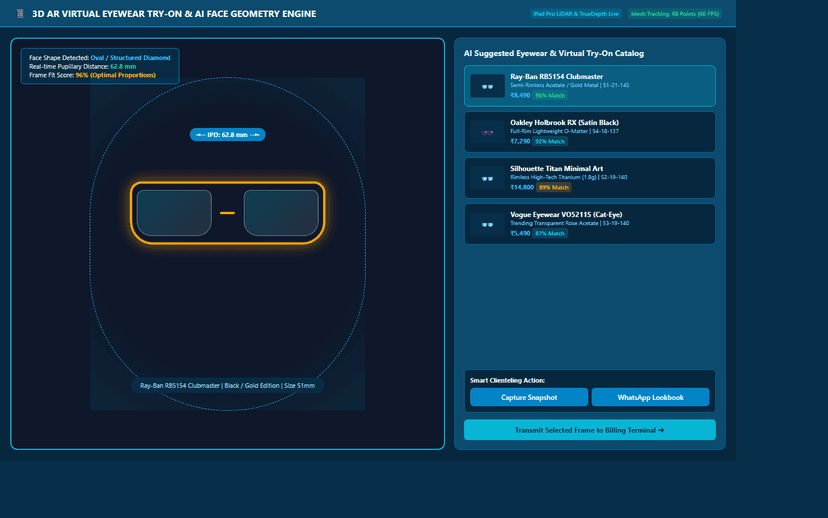Click AI Suggested Eyewear & Virtual Try-On Catalog heading
This screenshot has height=518, width=828.
click(553, 53)
